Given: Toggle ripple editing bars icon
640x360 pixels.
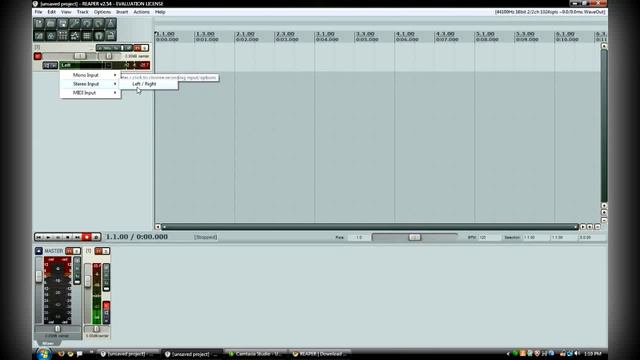Looking at the screenshot, I should 62,36.
